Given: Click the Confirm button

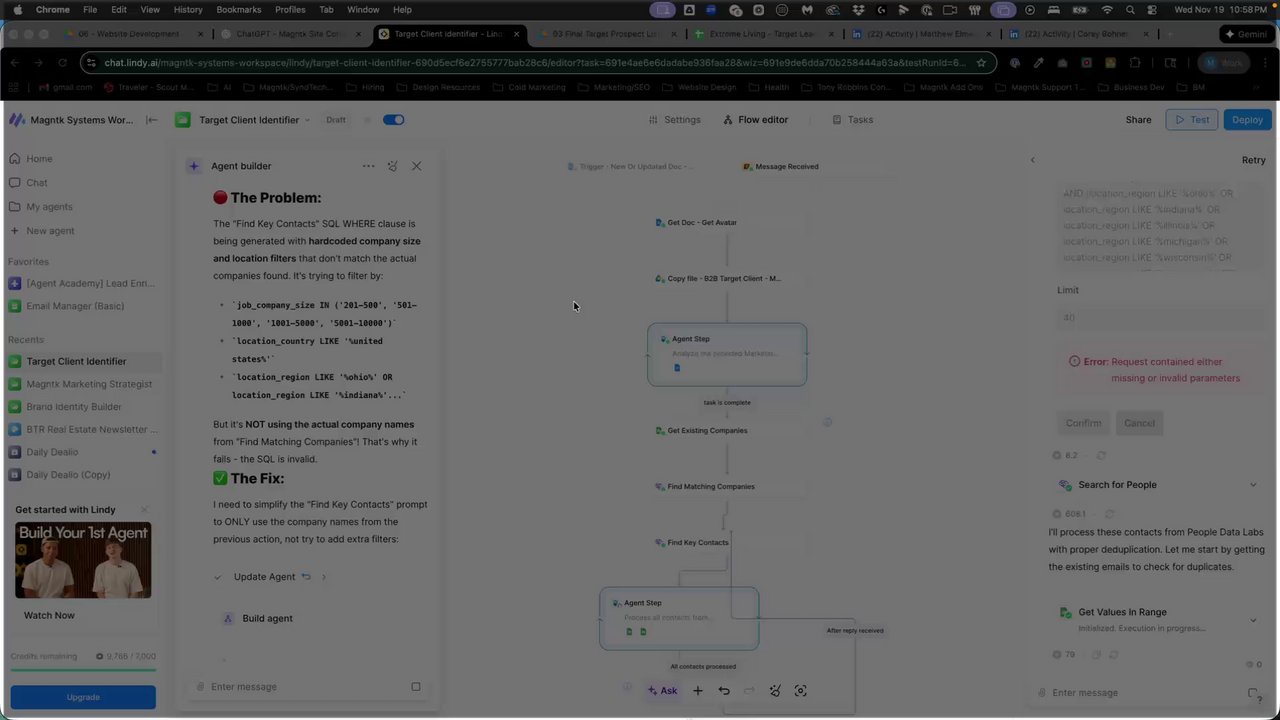Looking at the screenshot, I should [1083, 423].
